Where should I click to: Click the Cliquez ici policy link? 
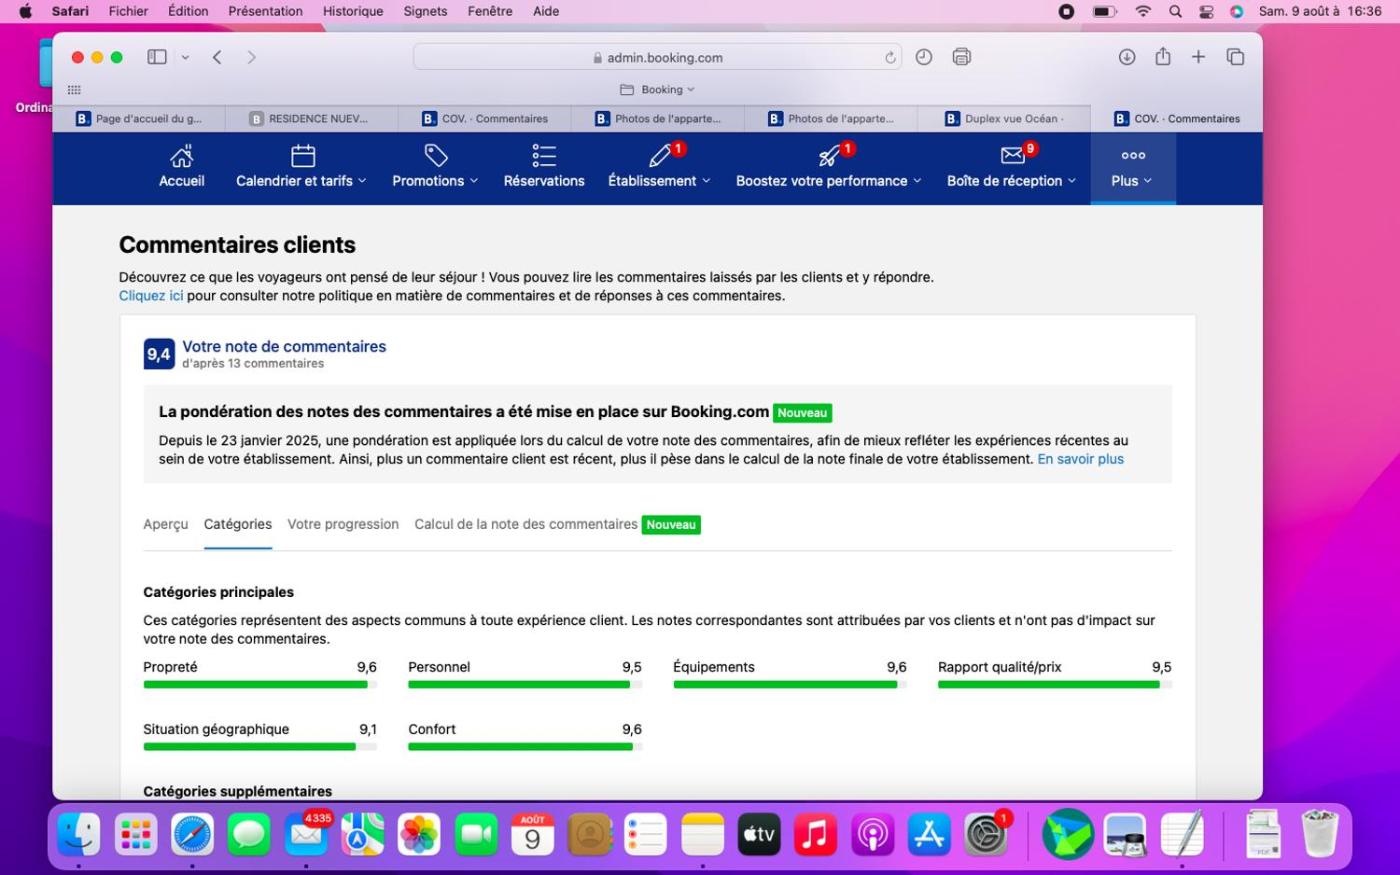[151, 296]
